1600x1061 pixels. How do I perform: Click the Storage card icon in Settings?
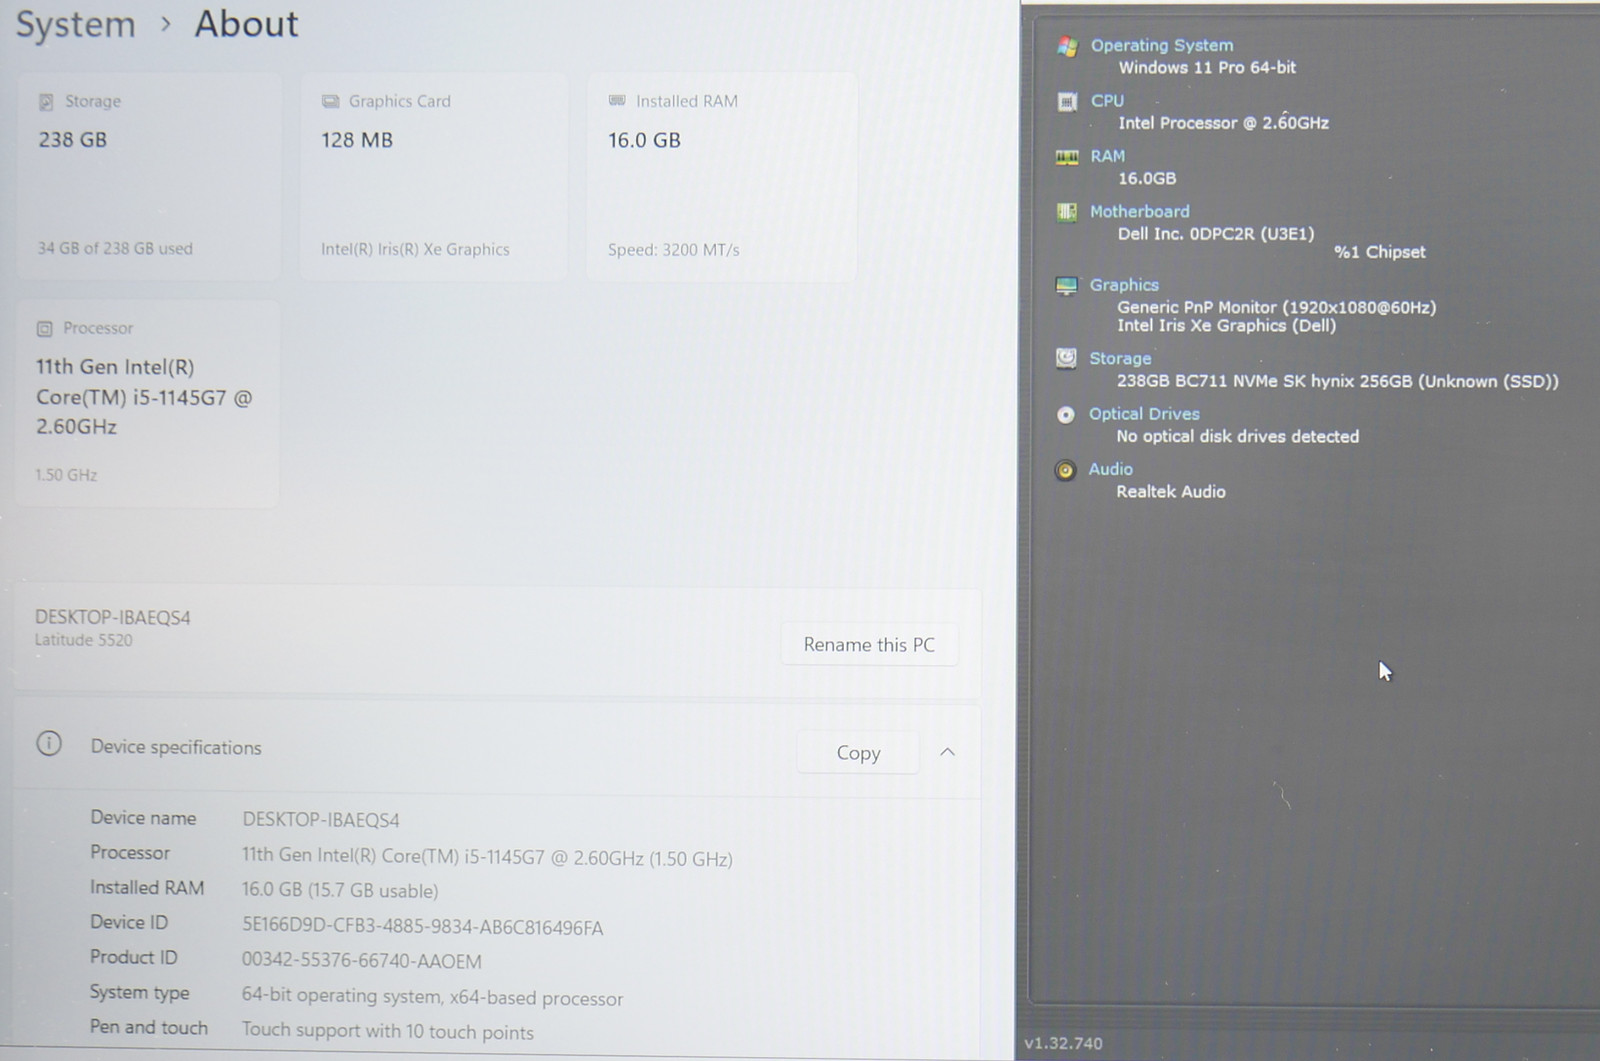(46, 102)
